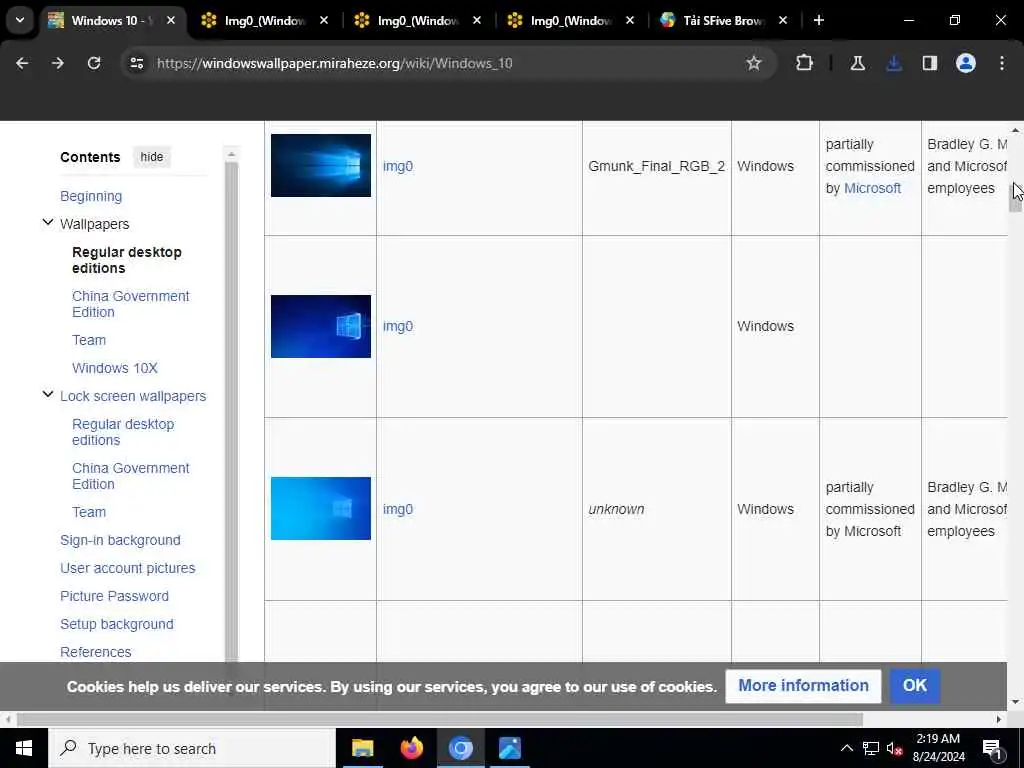Jump to Beginning in Contents
This screenshot has width=1024, height=768.
click(91, 196)
